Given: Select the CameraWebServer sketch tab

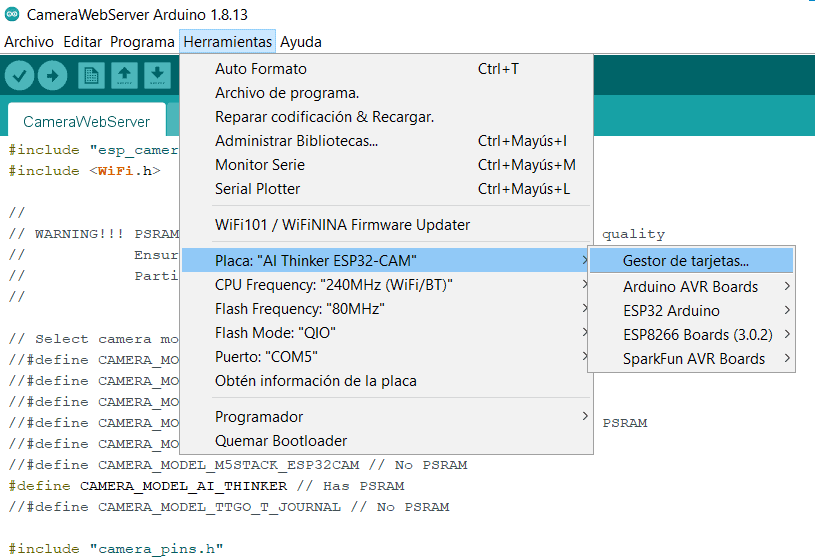Looking at the screenshot, I should pos(86,122).
